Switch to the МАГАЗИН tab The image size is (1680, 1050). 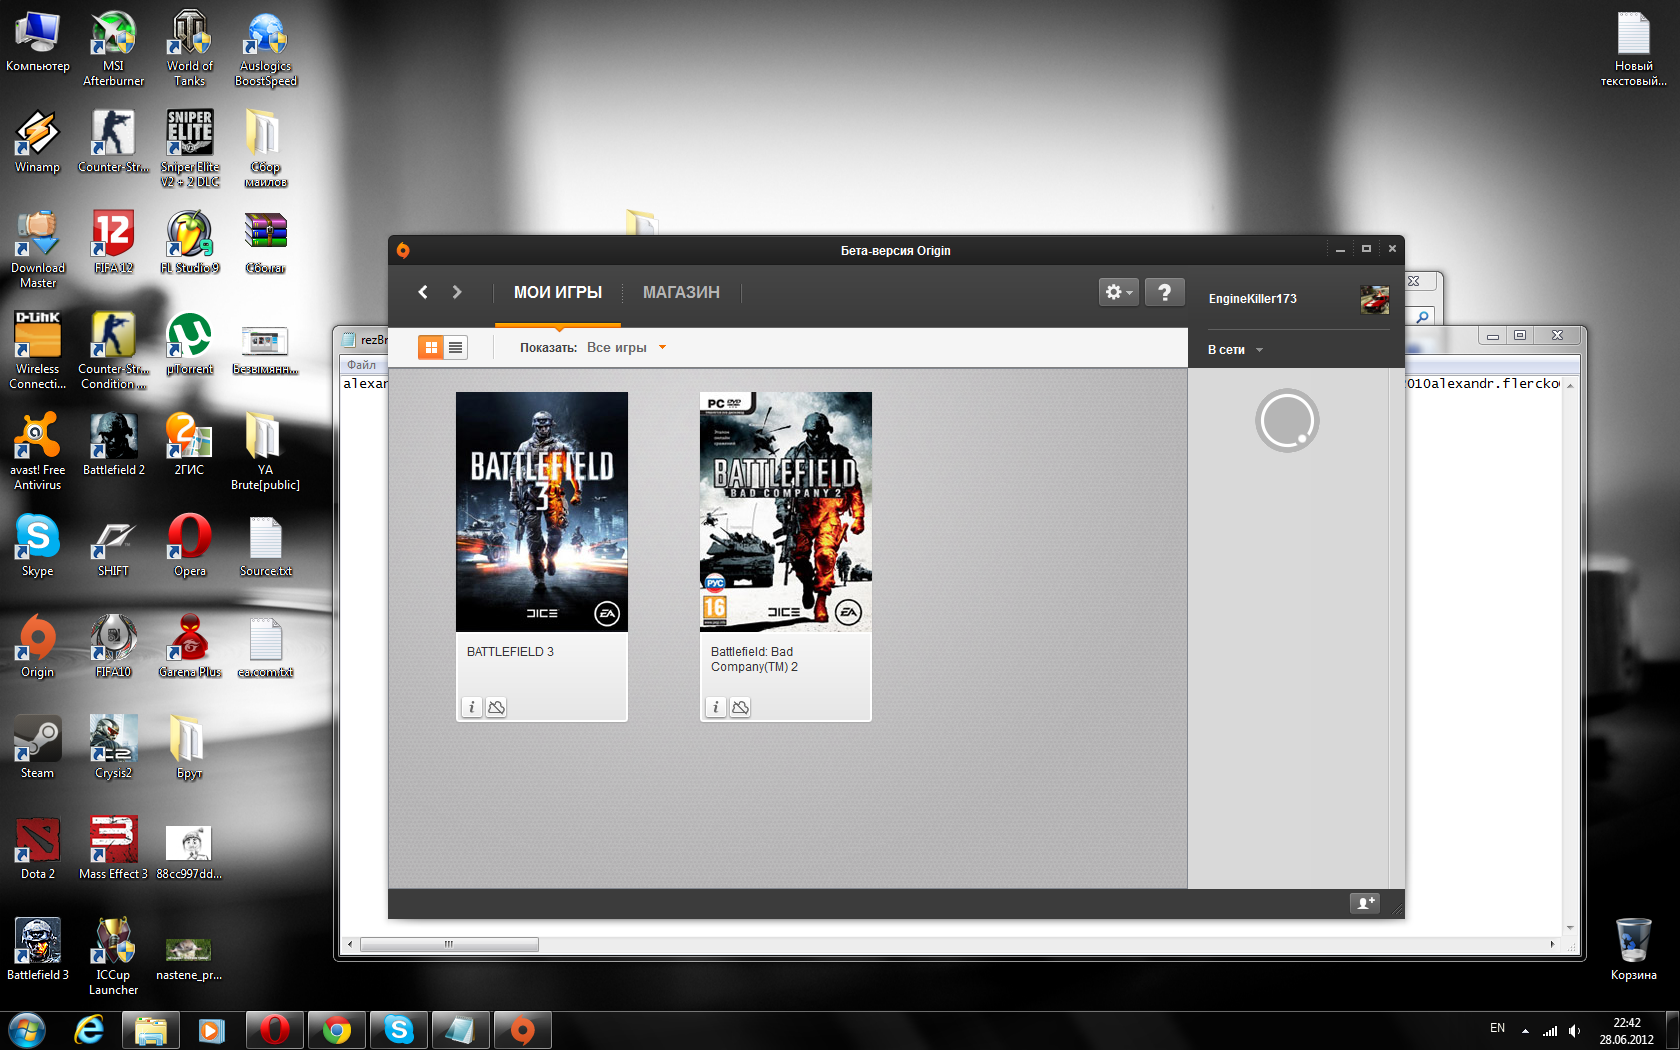681,292
